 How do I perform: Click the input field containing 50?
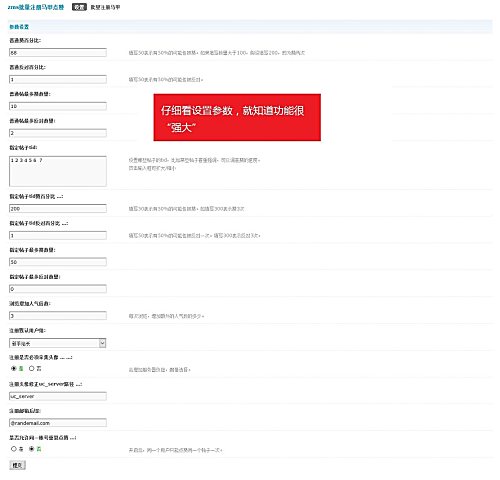[58, 262]
